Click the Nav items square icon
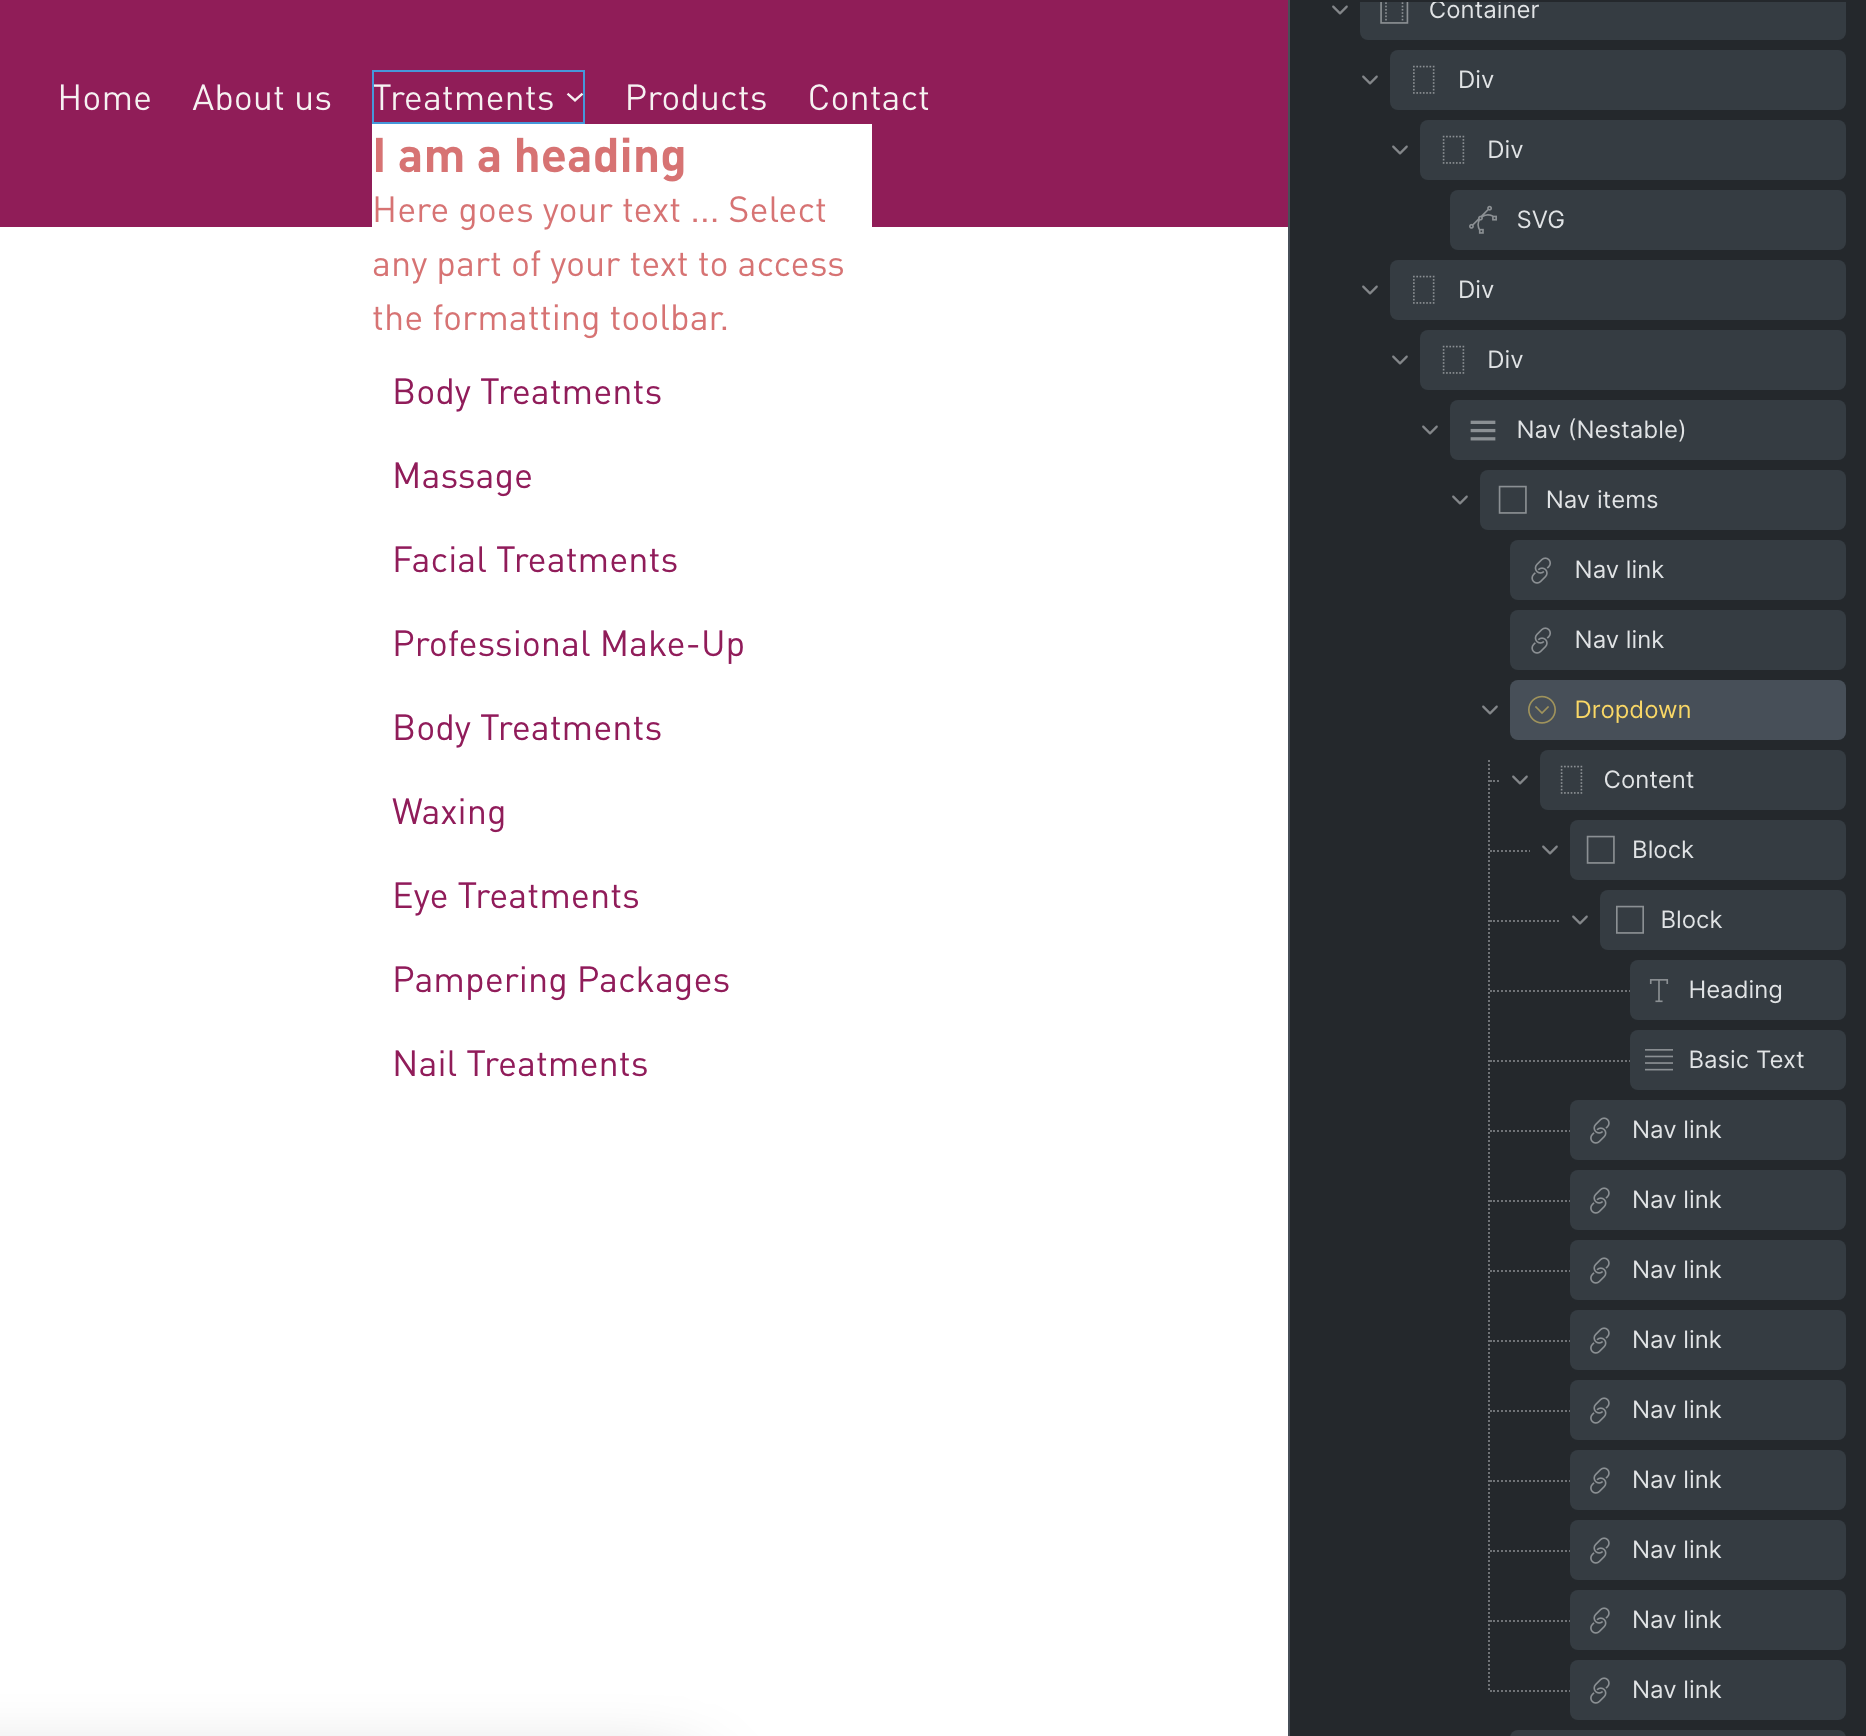The width and height of the screenshot is (1866, 1736). (1513, 500)
